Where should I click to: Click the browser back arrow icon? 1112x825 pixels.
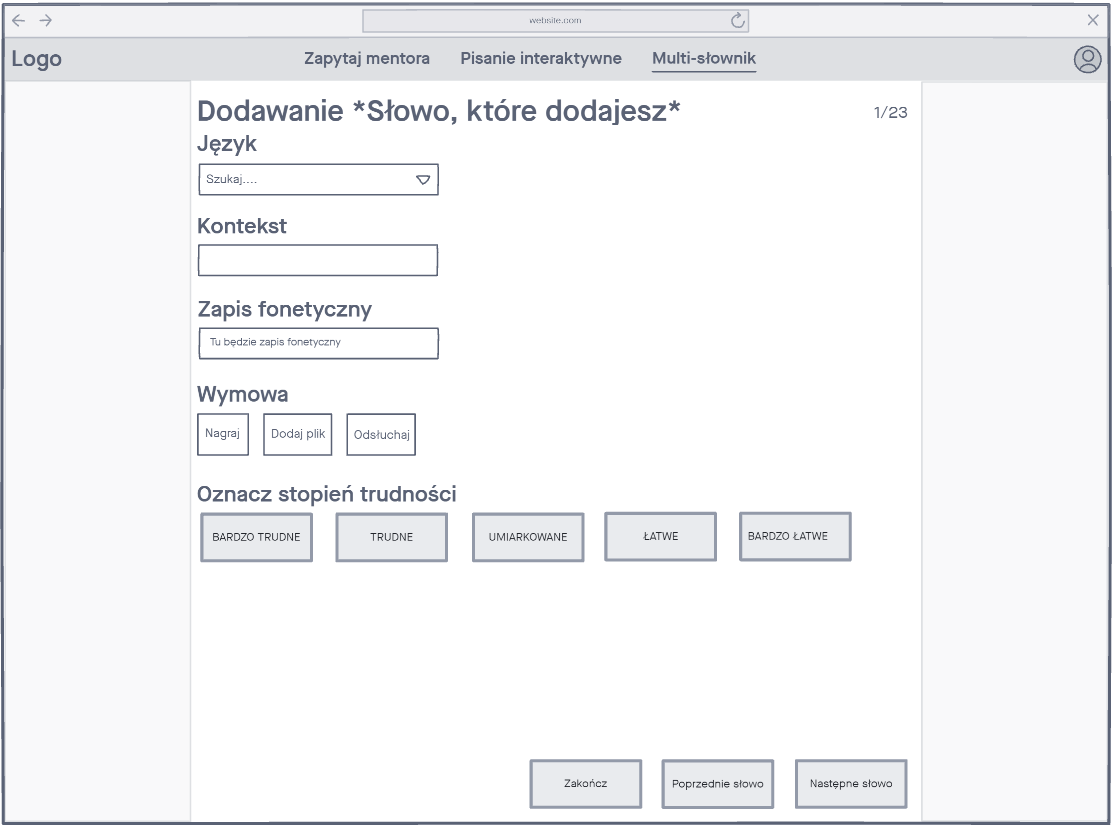(18, 20)
